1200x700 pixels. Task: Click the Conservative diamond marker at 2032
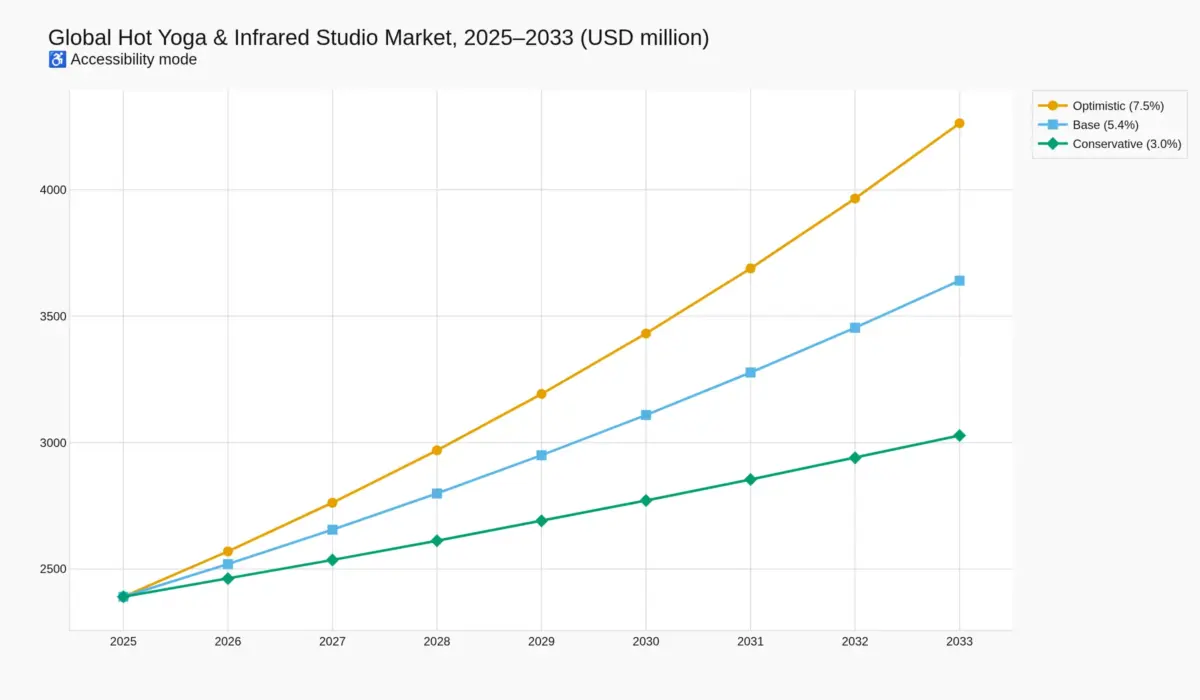point(855,458)
